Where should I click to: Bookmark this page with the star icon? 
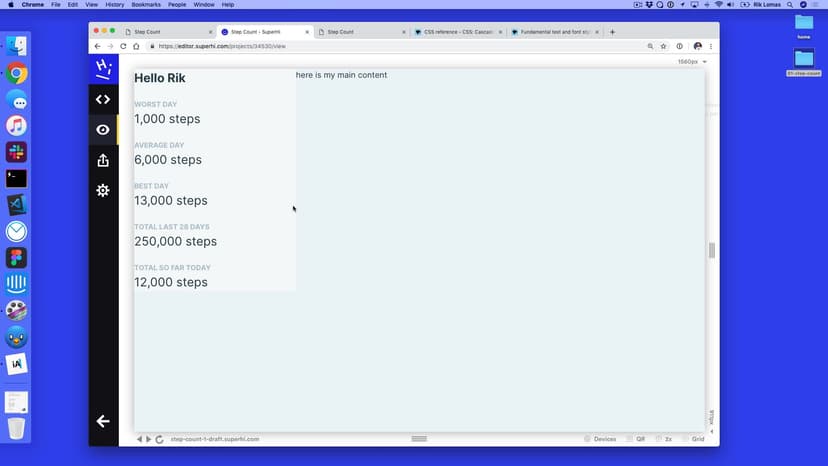pyautogui.click(x=663, y=46)
